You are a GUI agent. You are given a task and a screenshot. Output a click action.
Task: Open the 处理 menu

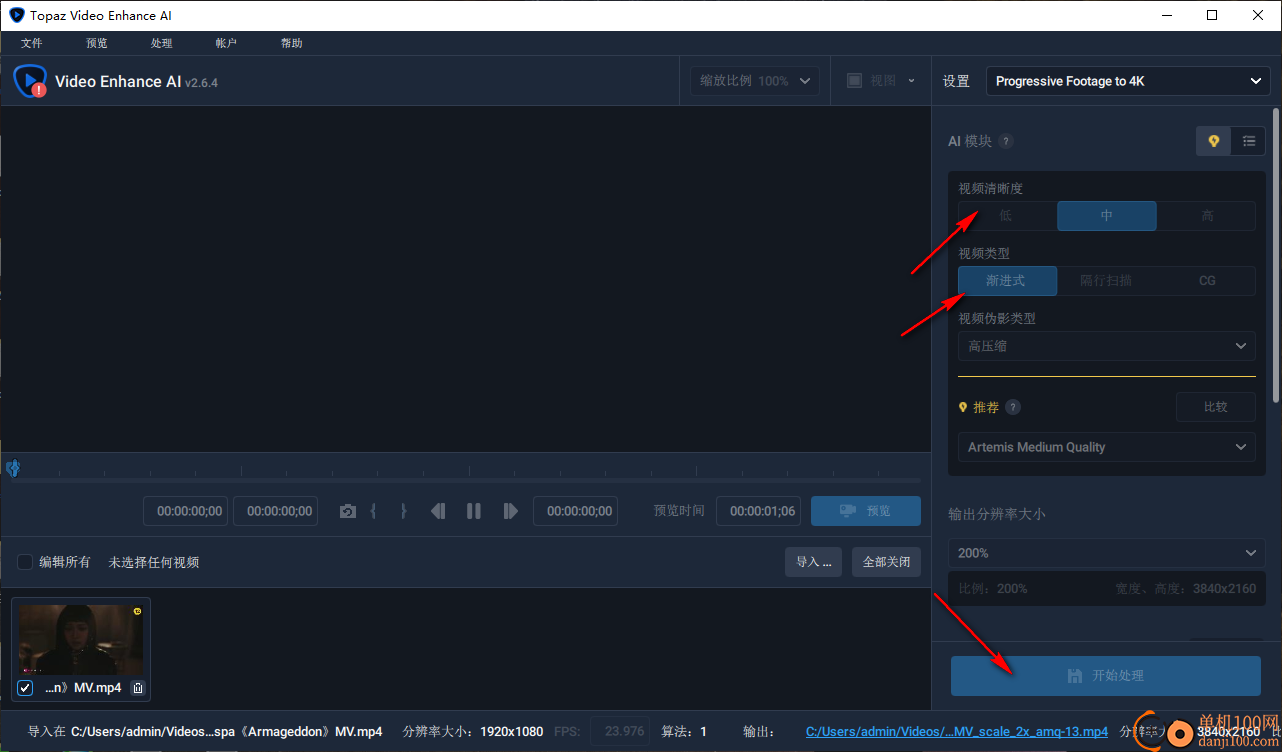[x=162, y=43]
